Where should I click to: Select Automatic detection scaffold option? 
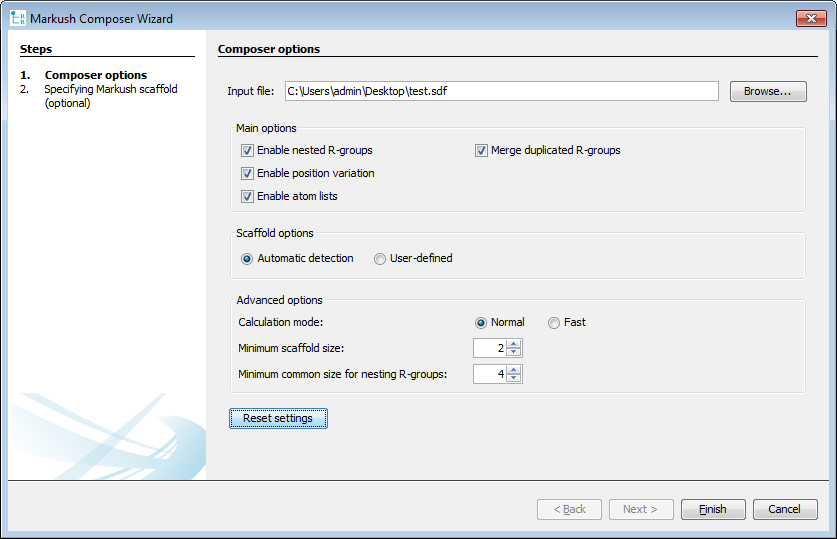tap(247, 259)
